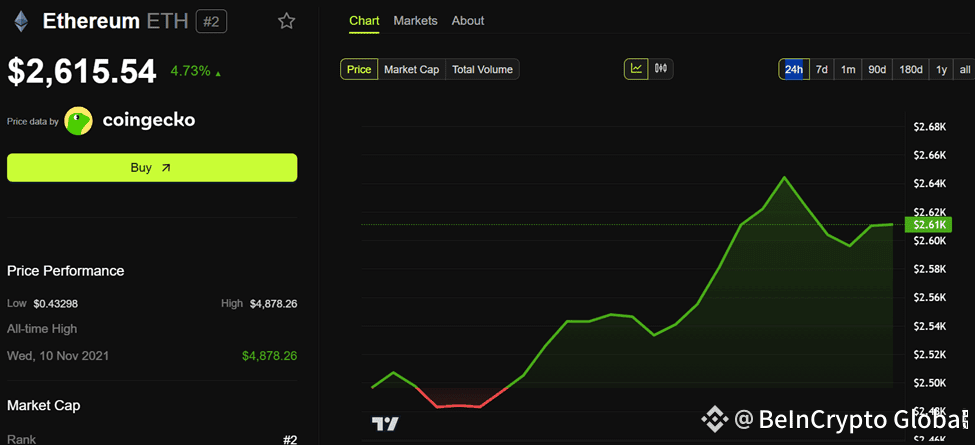Click the Ethereum coin name title
The width and height of the screenshot is (975, 445).
coord(91,22)
